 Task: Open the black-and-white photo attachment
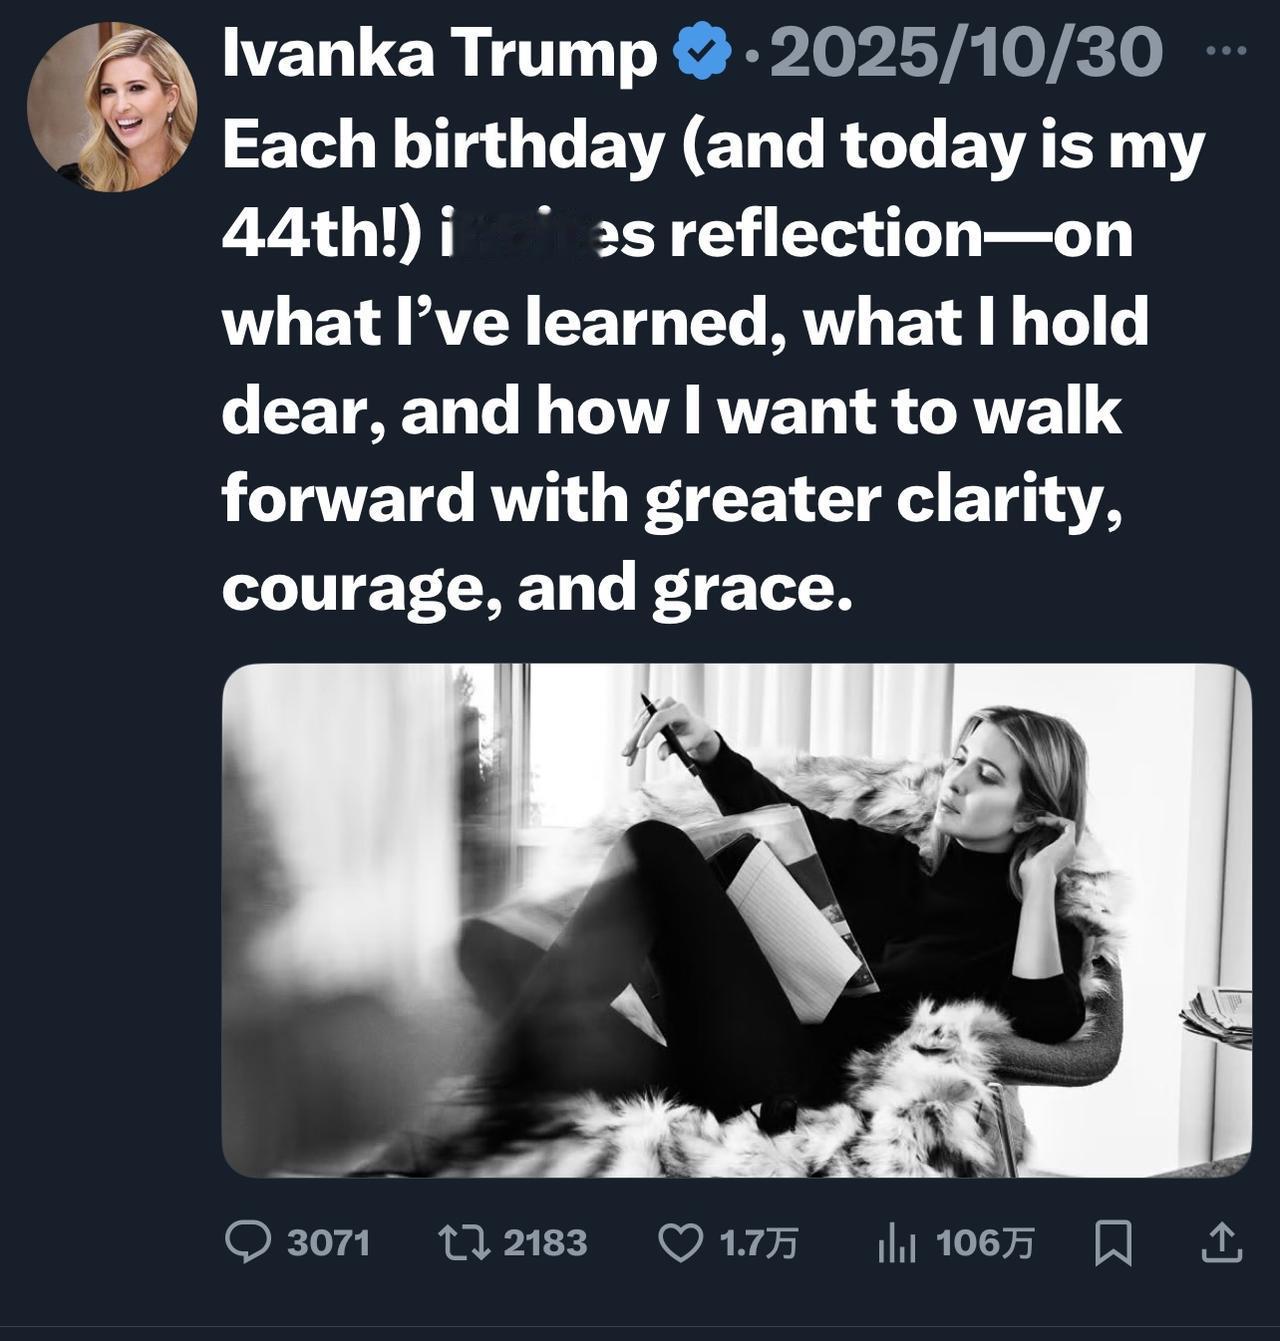(x=736, y=920)
